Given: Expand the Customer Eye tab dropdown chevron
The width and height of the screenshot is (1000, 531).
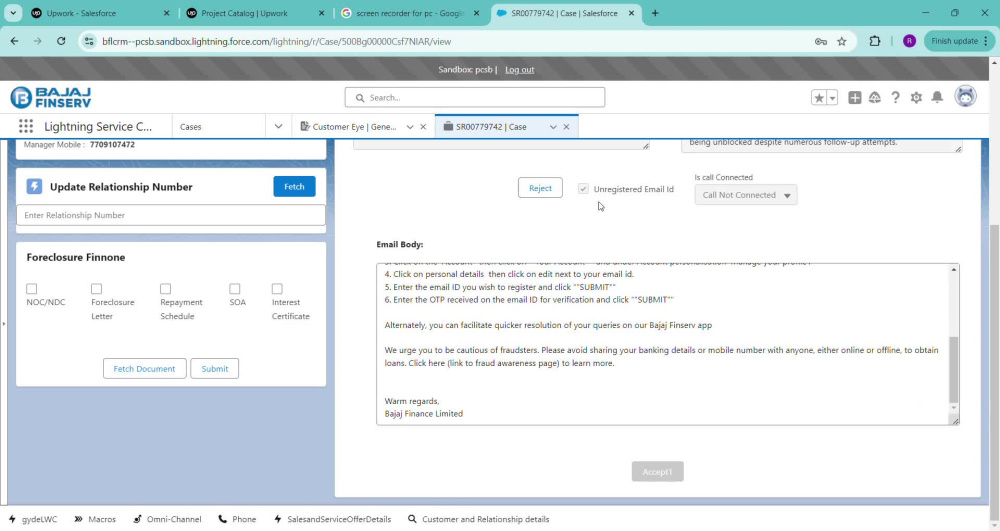Looking at the screenshot, I should point(409,127).
